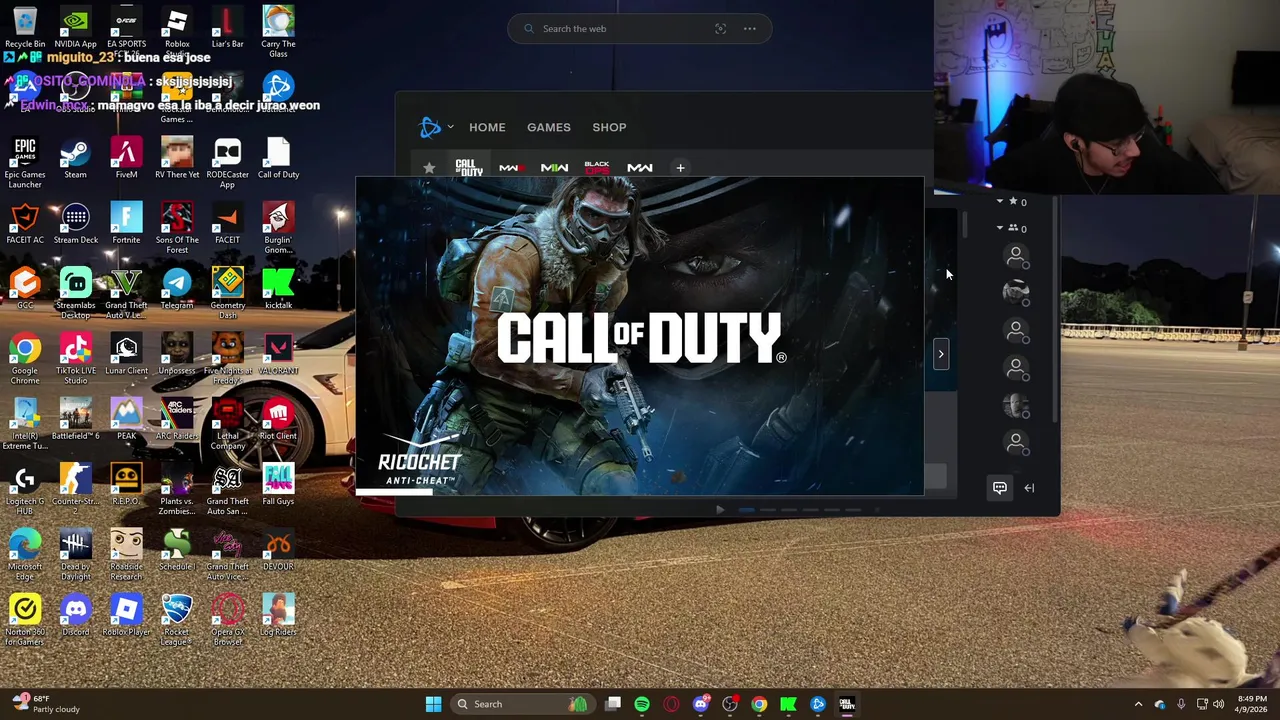Select the Call of Duty game tab
The width and height of the screenshot is (1280, 720).
(469, 168)
